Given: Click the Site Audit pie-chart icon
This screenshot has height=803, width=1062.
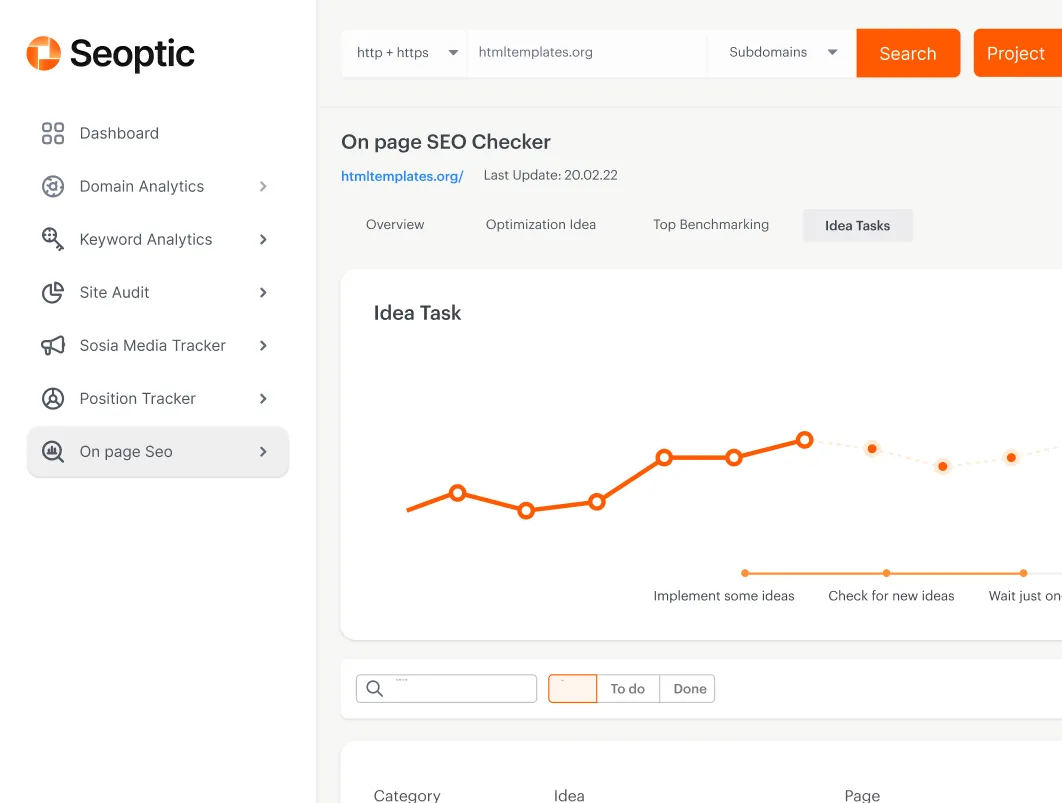Looking at the screenshot, I should [53, 292].
